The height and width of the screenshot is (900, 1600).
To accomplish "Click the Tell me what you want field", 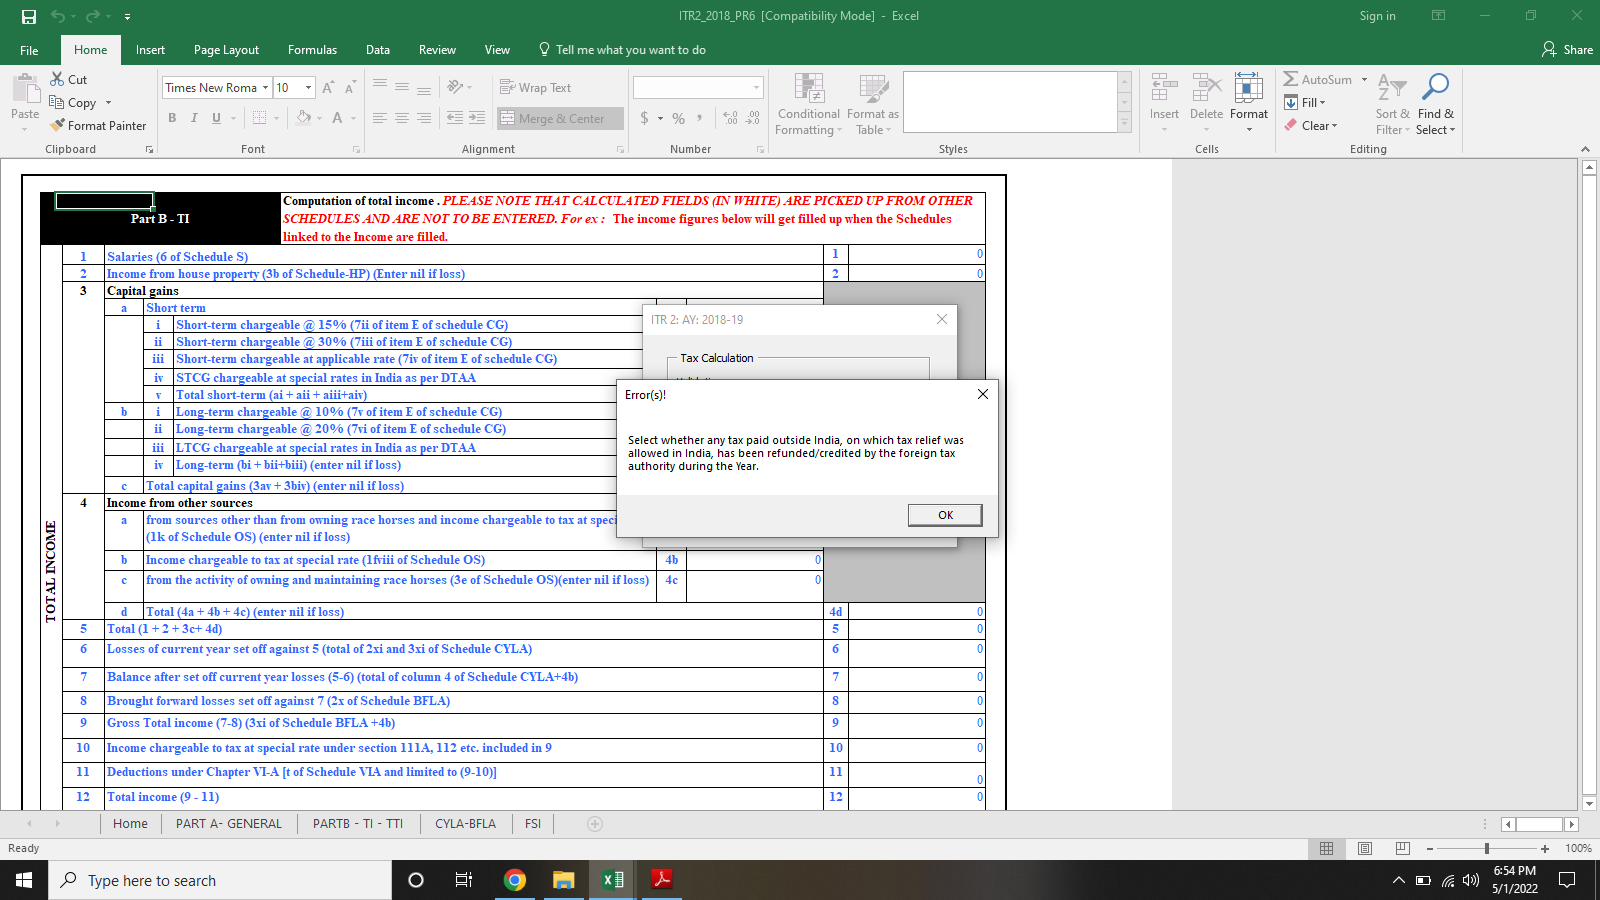I will (630, 50).
